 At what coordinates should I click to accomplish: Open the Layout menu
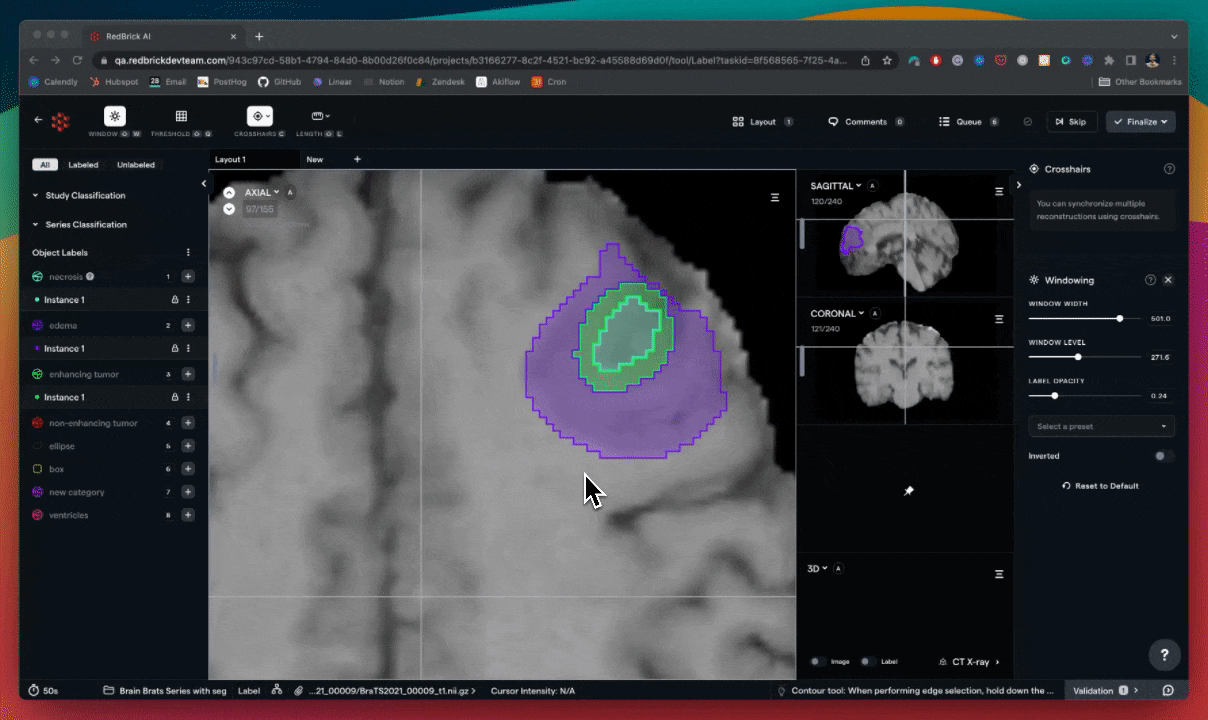coord(763,122)
